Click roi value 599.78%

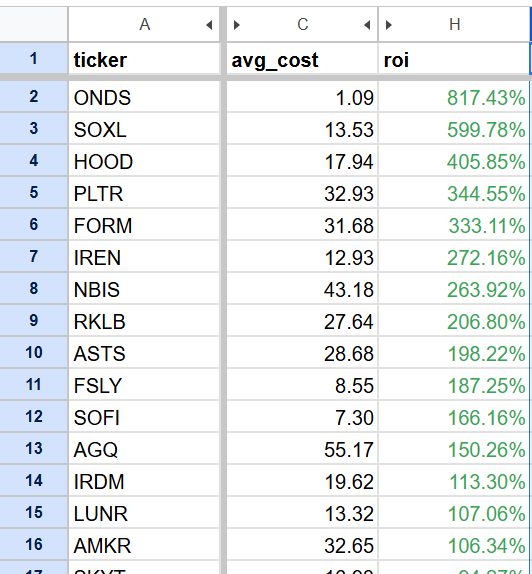[454, 129]
